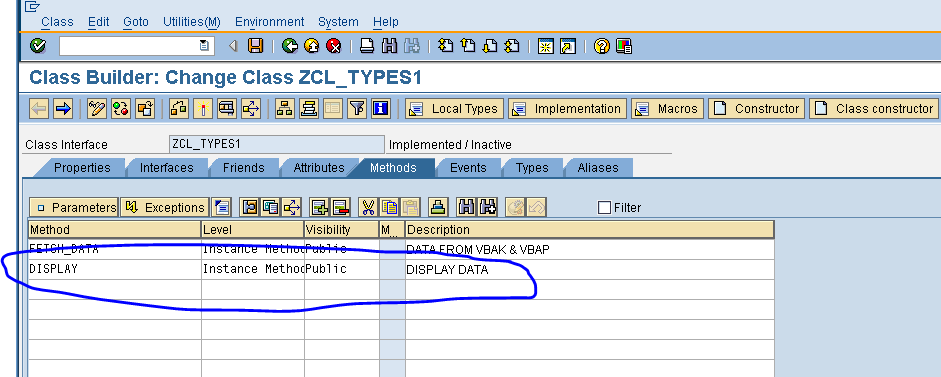
Task: Open the Environment menu
Action: 269,22
